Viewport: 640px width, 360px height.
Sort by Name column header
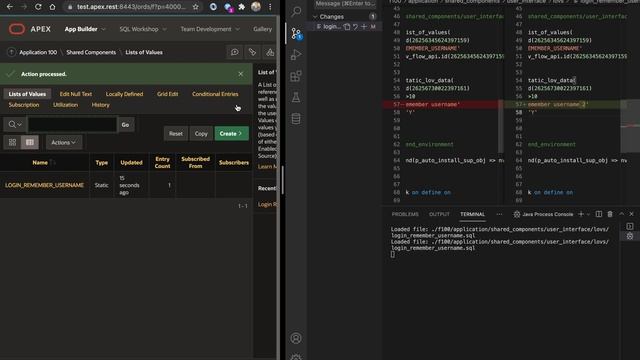(40, 162)
